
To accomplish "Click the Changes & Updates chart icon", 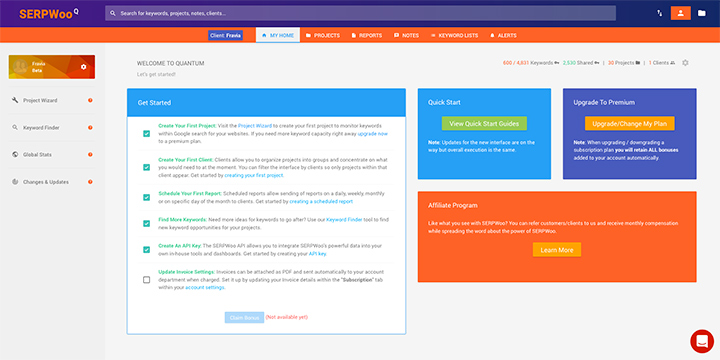I will pyautogui.click(x=15, y=182).
